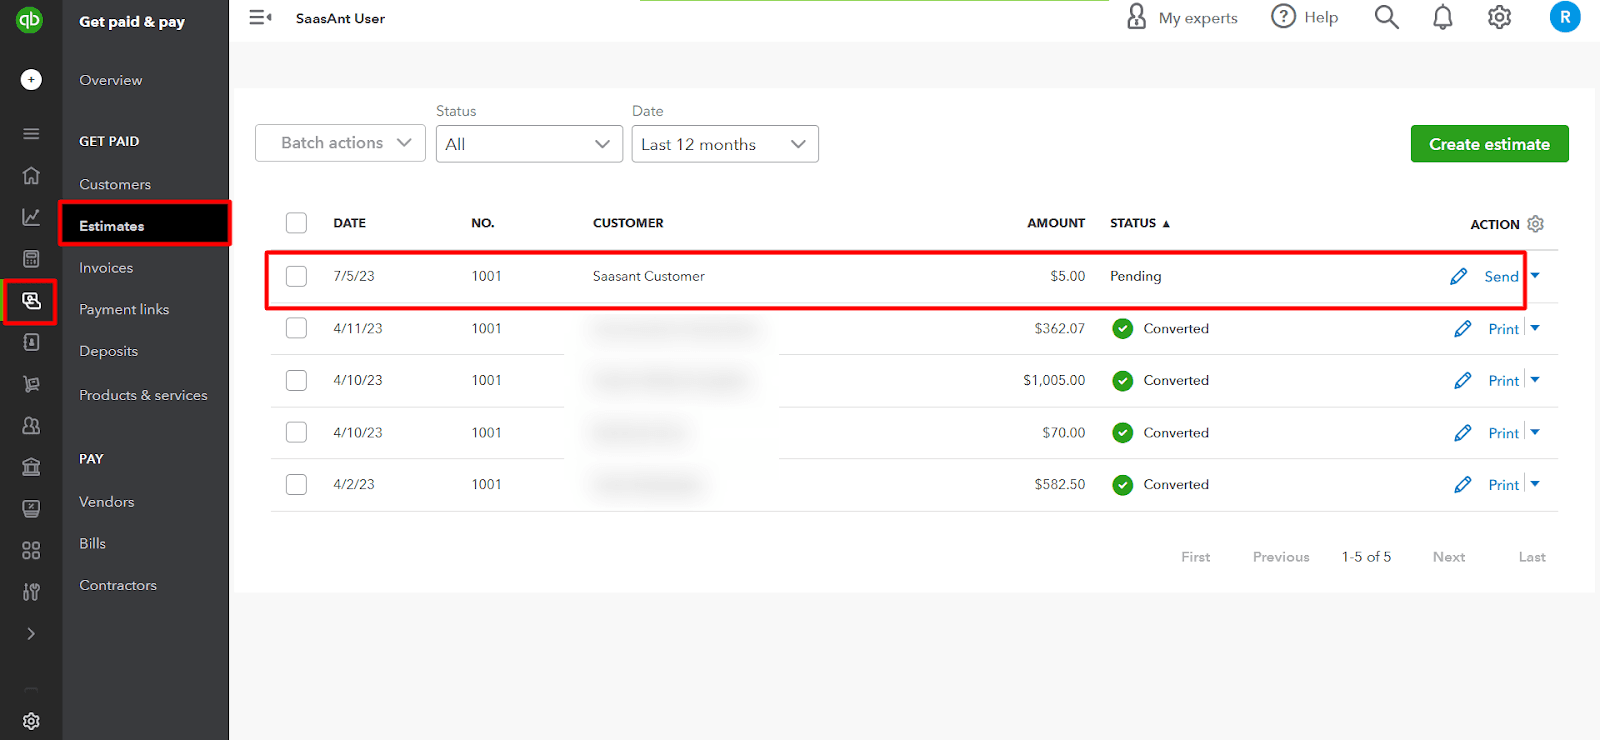Open Bills in the side menu

point(92,543)
